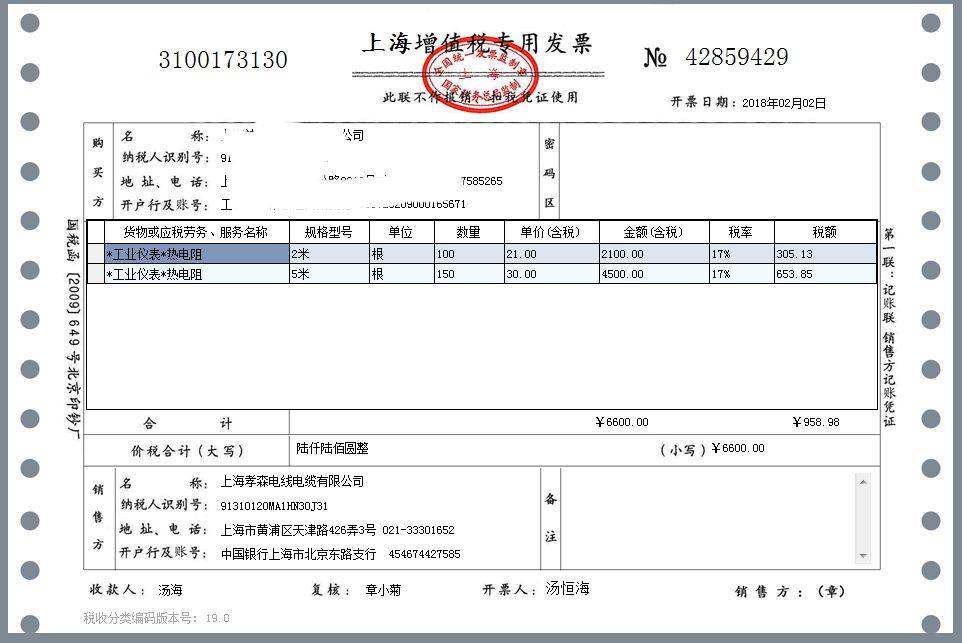The image size is (962, 643).
Task: Click the 2米 specification cell
Action: [x=329, y=253]
